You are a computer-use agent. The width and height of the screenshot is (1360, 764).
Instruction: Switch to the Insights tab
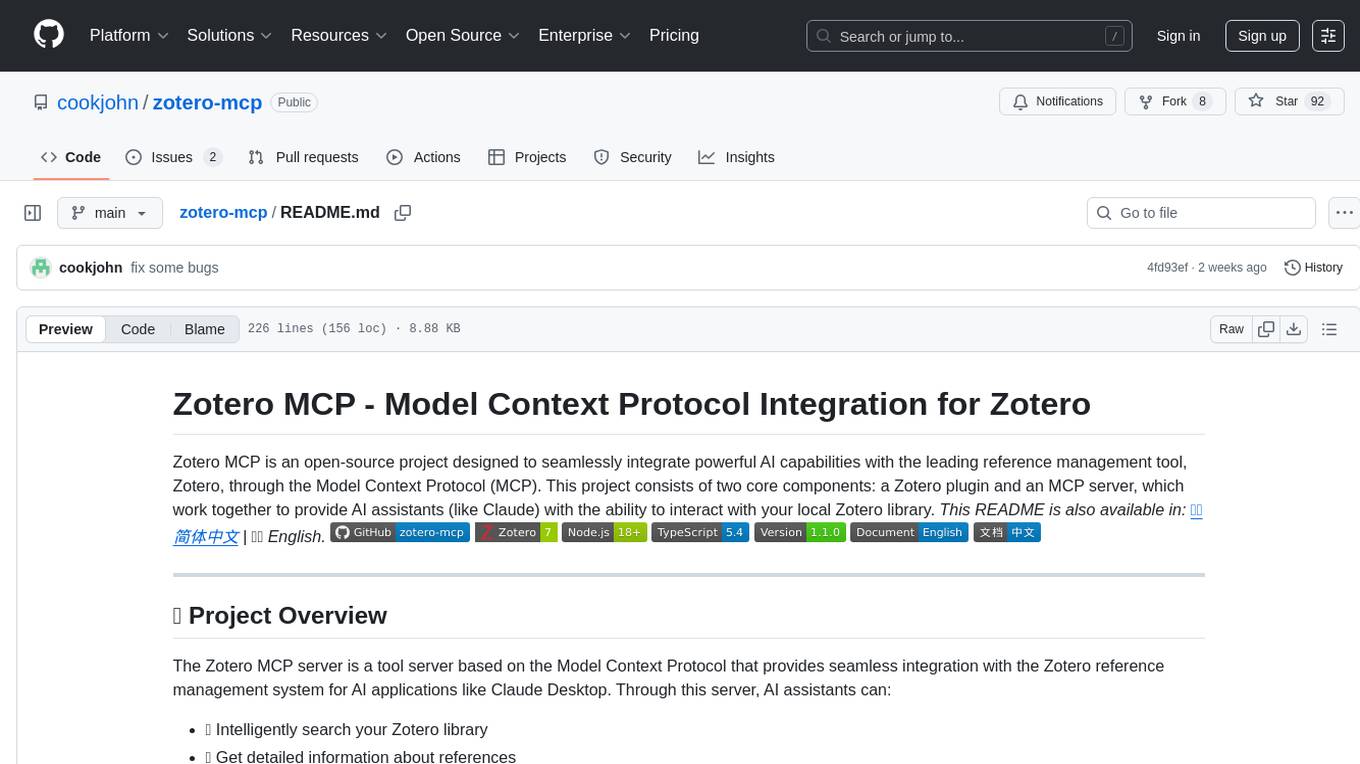pyautogui.click(x=736, y=157)
